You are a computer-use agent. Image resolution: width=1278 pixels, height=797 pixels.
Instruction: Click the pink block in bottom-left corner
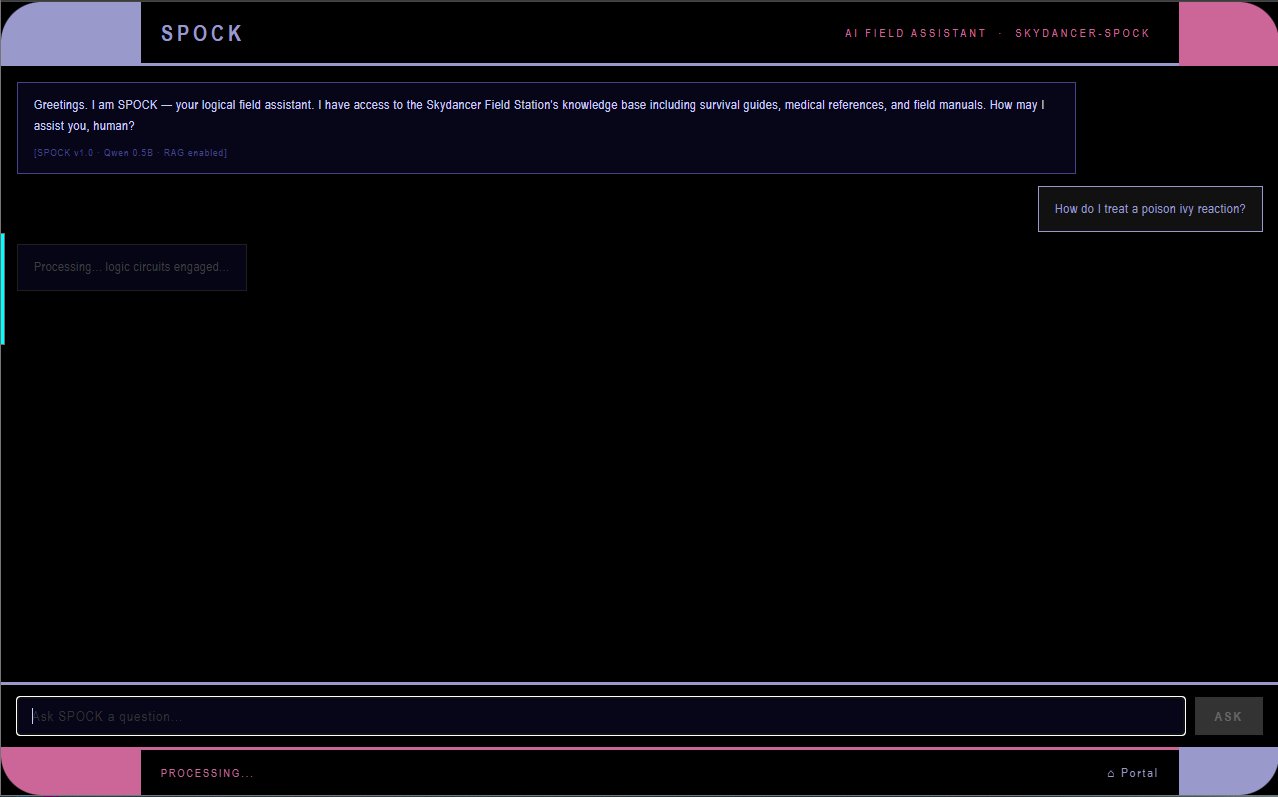tap(72, 771)
